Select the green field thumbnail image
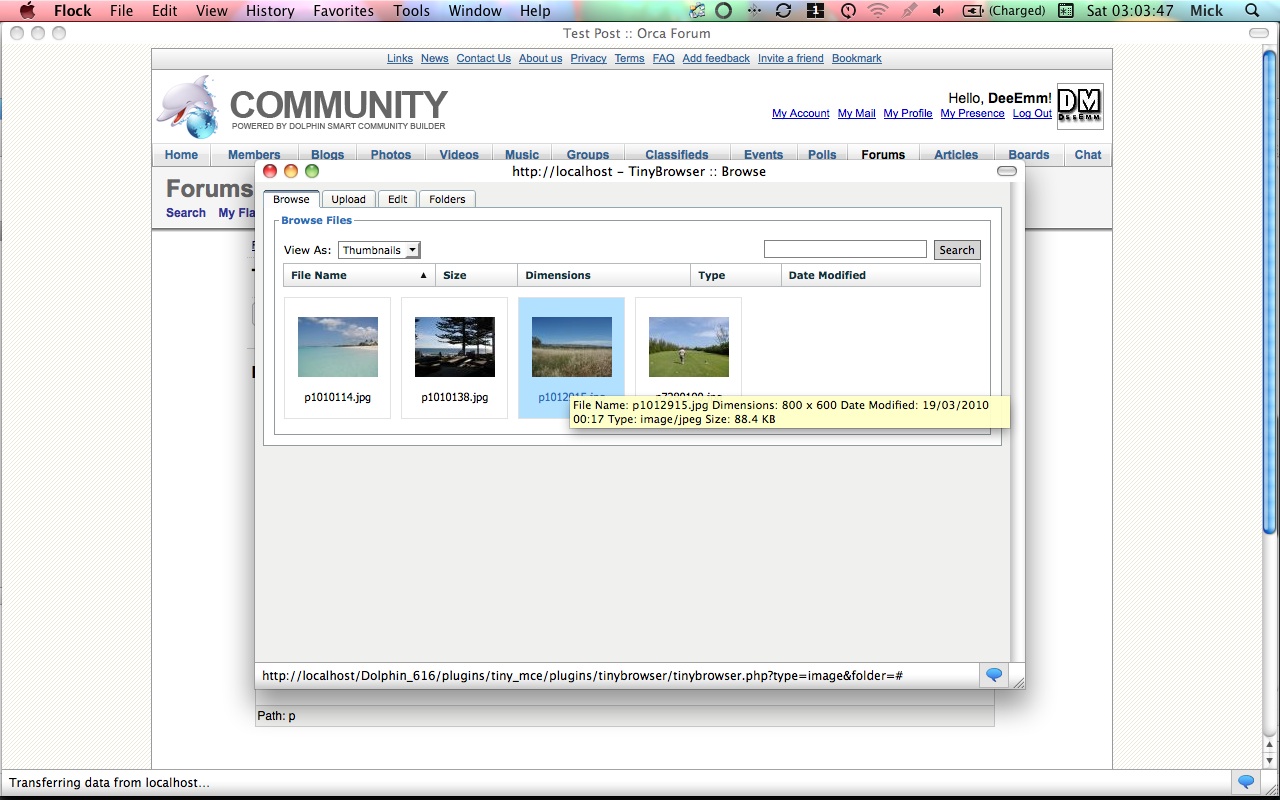 [x=689, y=347]
